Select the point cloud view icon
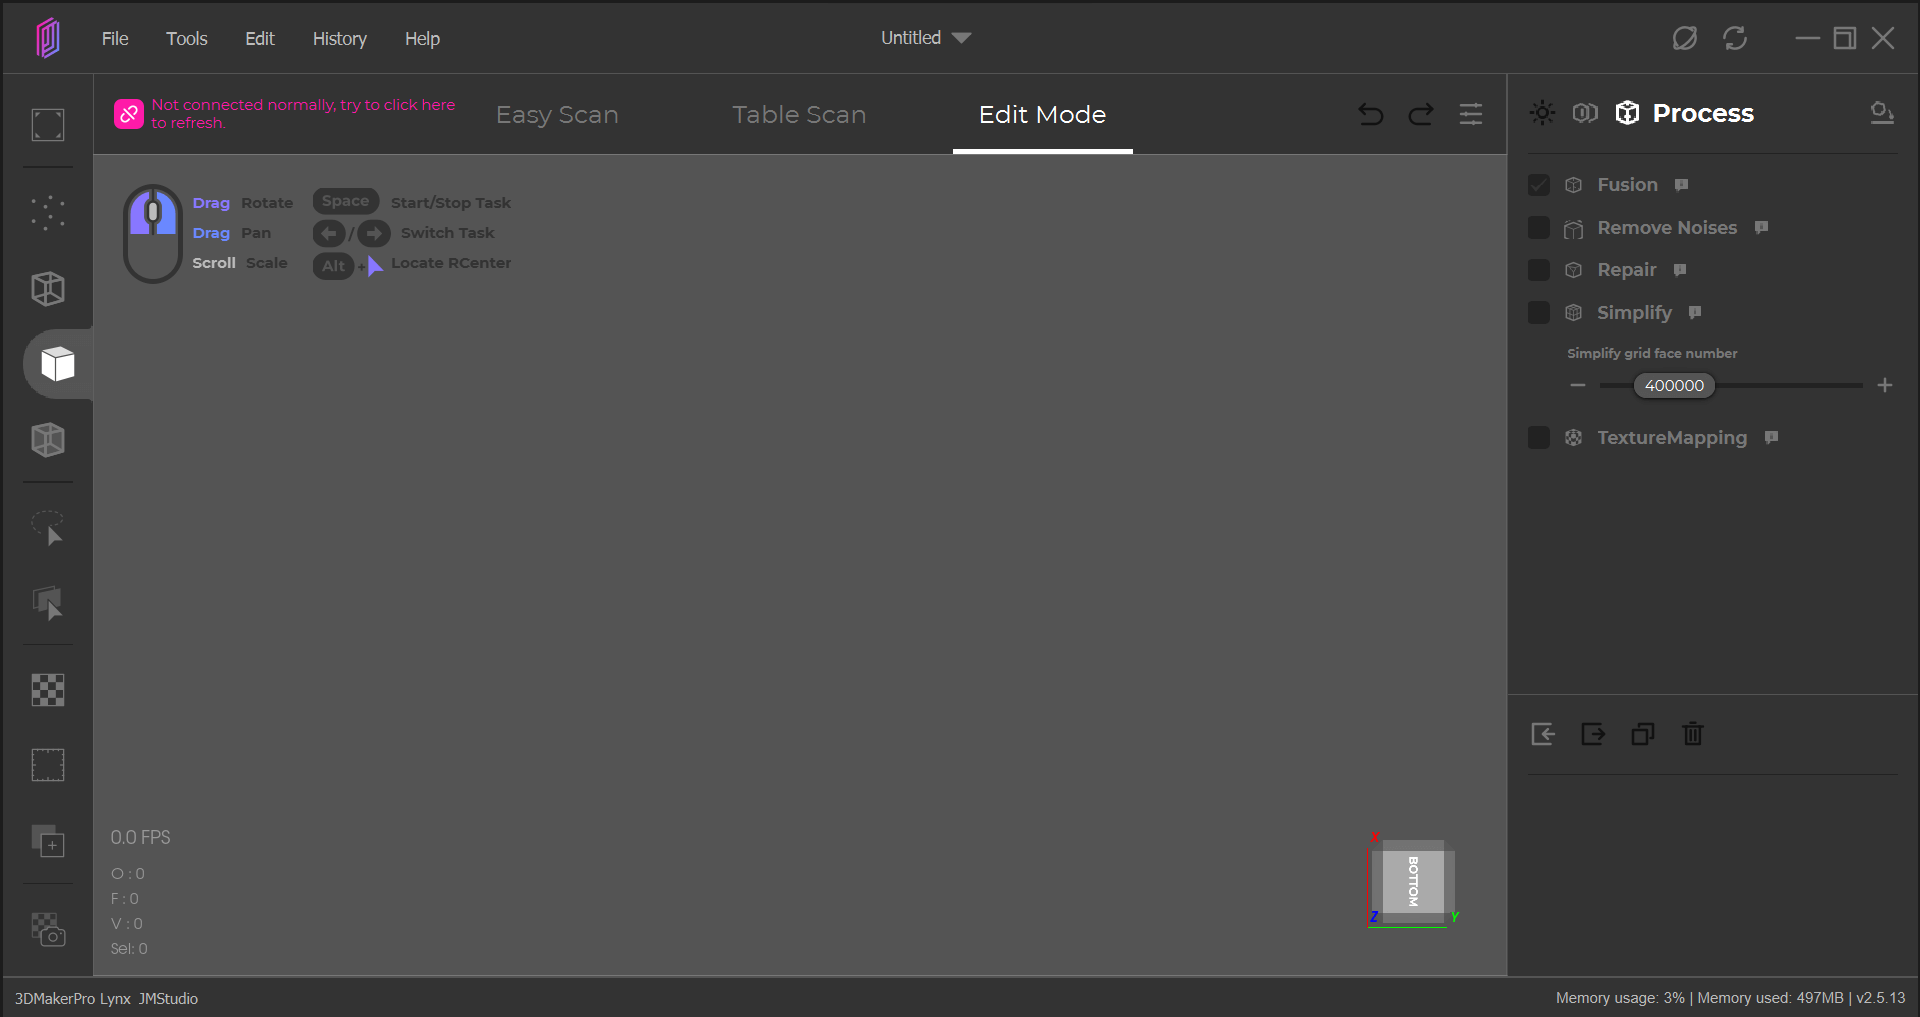 click(x=48, y=213)
